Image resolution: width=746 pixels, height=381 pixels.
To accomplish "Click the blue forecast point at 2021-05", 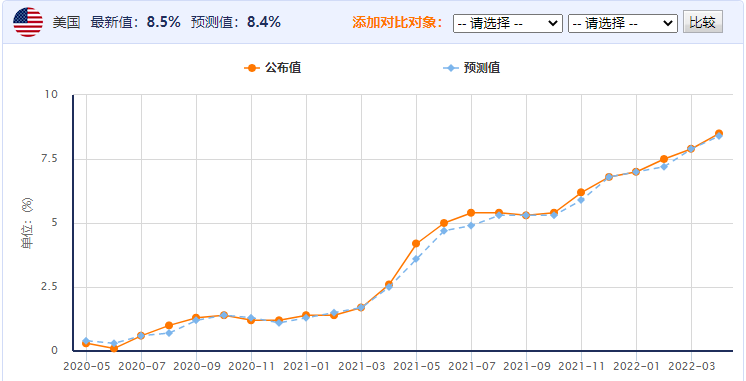I will [x=416, y=259].
